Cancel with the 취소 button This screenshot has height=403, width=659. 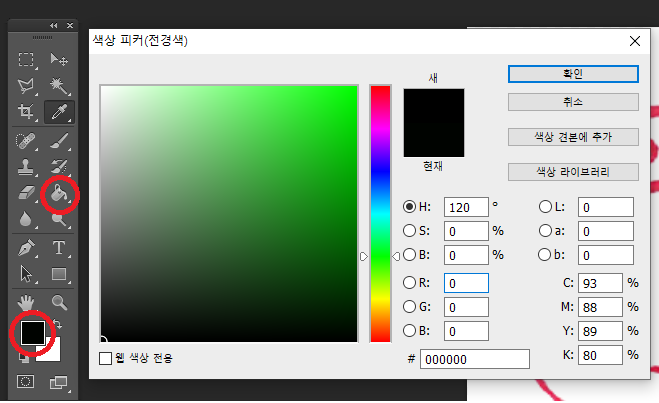573,102
